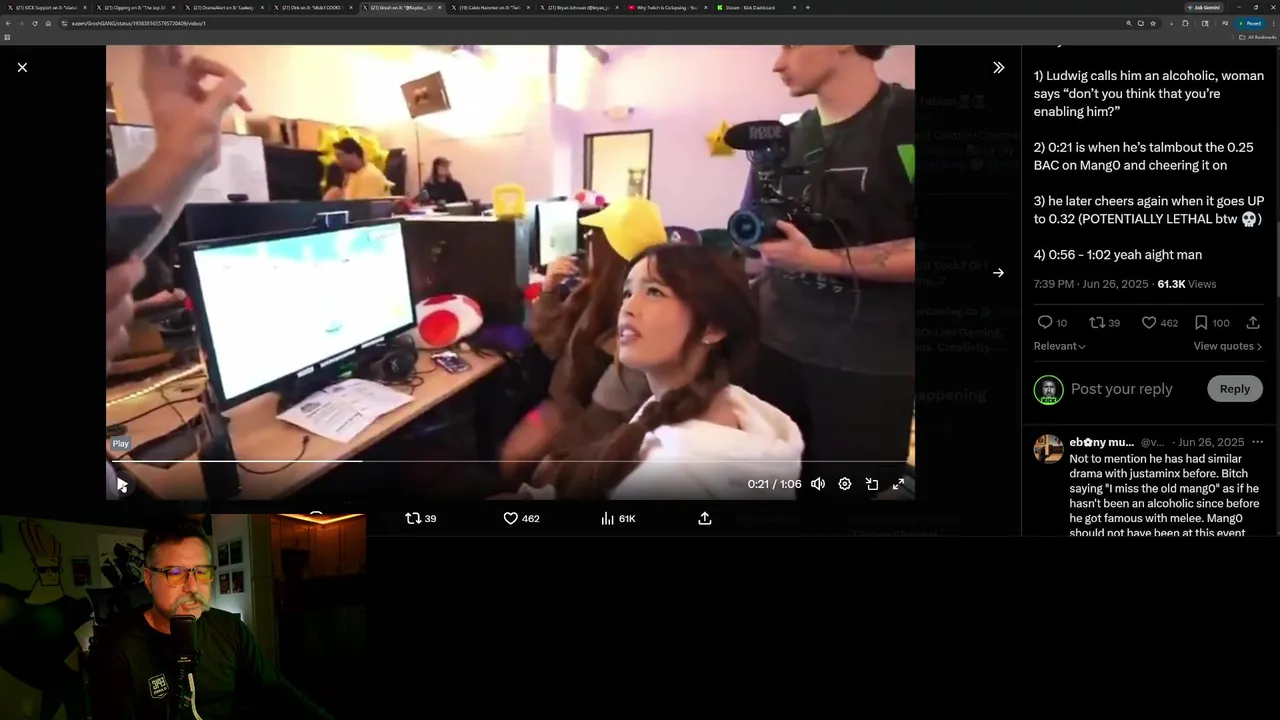Seek on the video progress bar
Screen dimensions: 1280x720
click(x=510, y=461)
